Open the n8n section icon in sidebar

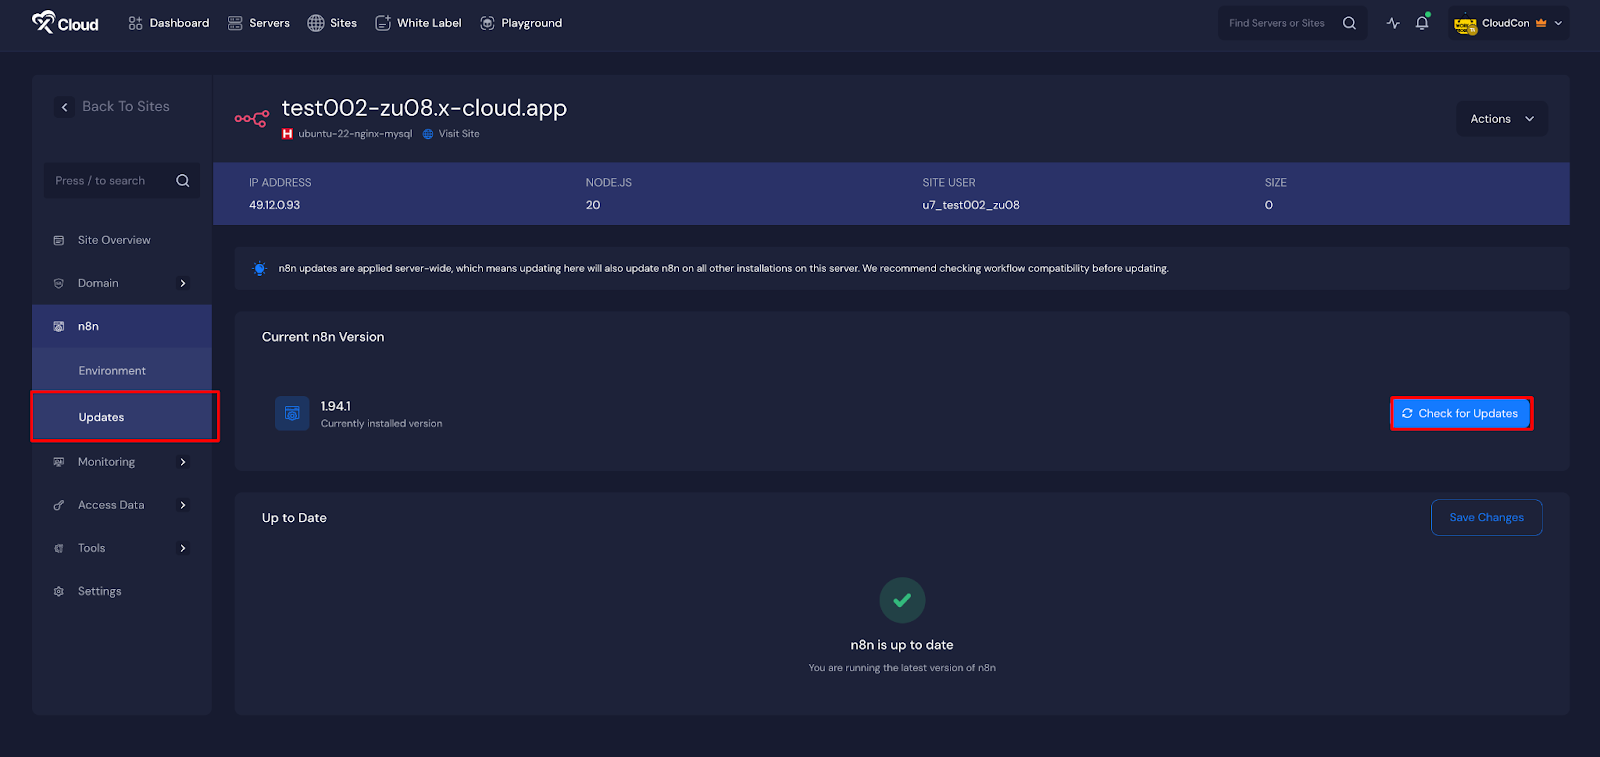click(x=60, y=325)
